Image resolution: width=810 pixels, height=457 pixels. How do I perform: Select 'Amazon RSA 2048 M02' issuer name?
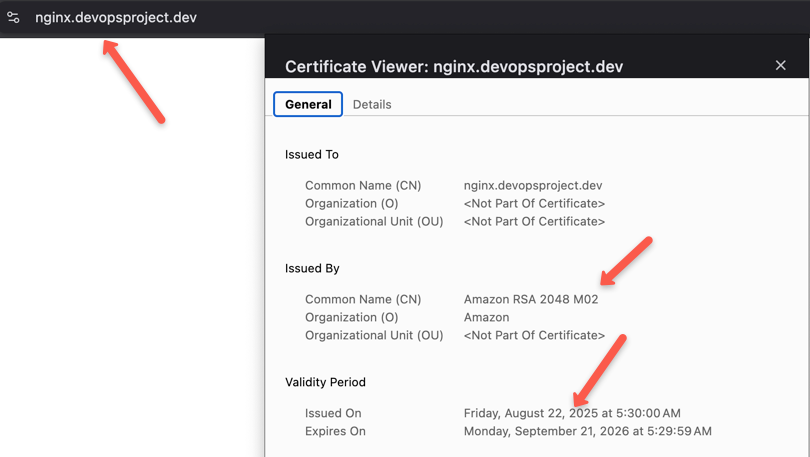(531, 300)
